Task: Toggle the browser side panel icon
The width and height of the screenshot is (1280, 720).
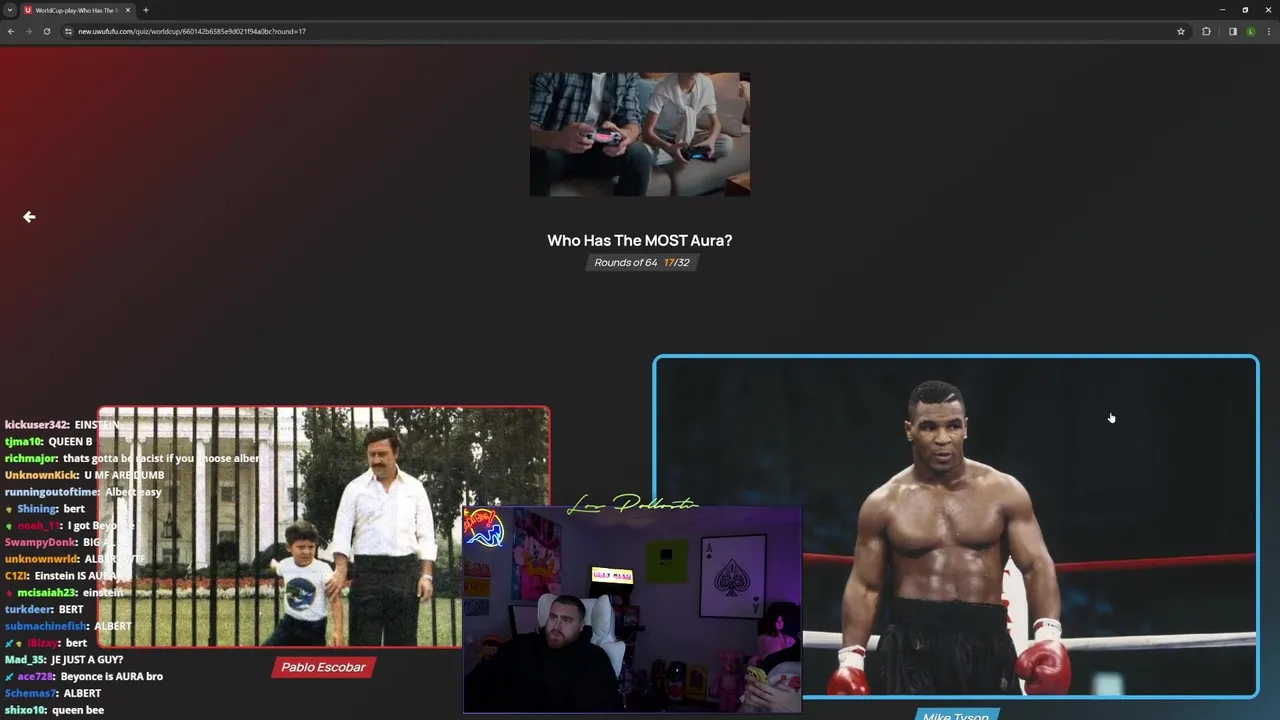Action: [1233, 31]
